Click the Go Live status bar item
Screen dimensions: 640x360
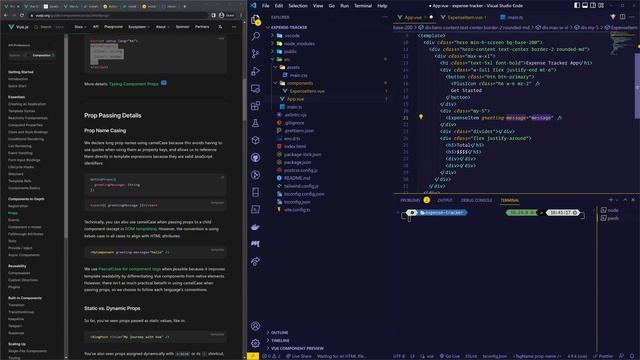click(x=450, y=356)
